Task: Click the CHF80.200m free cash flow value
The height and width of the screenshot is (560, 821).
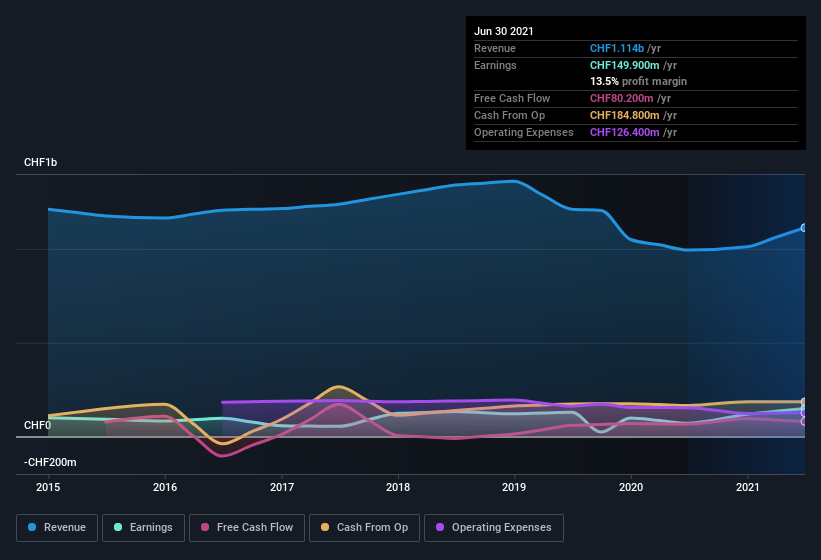Action: click(x=622, y=98)
